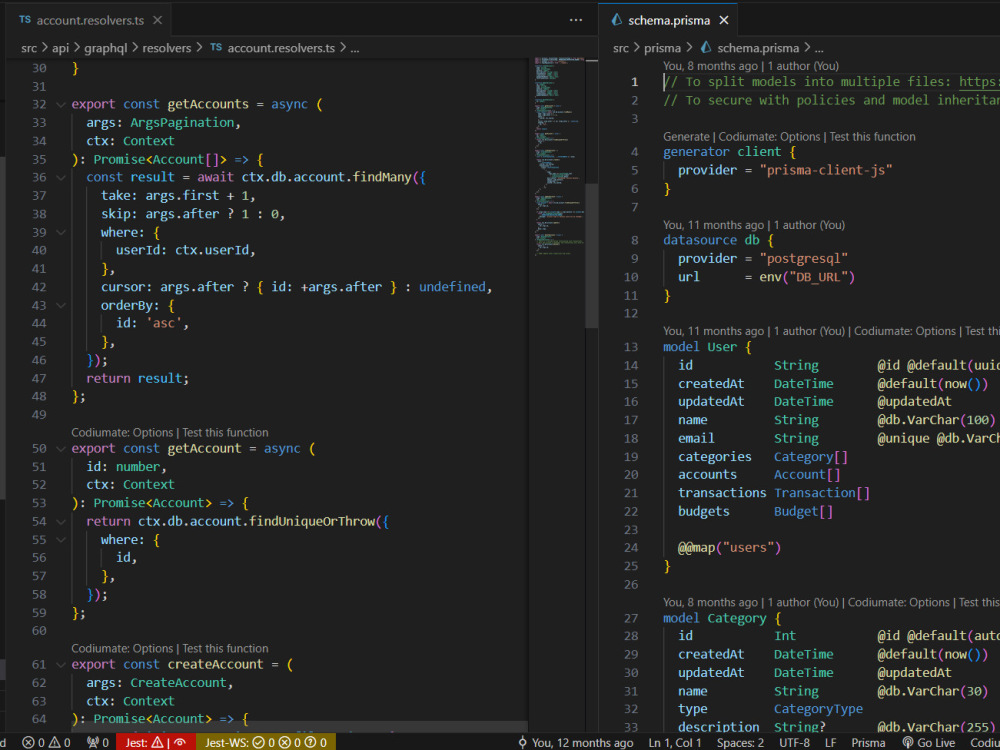Click line number 47 in left gutter

click(39, 378)
